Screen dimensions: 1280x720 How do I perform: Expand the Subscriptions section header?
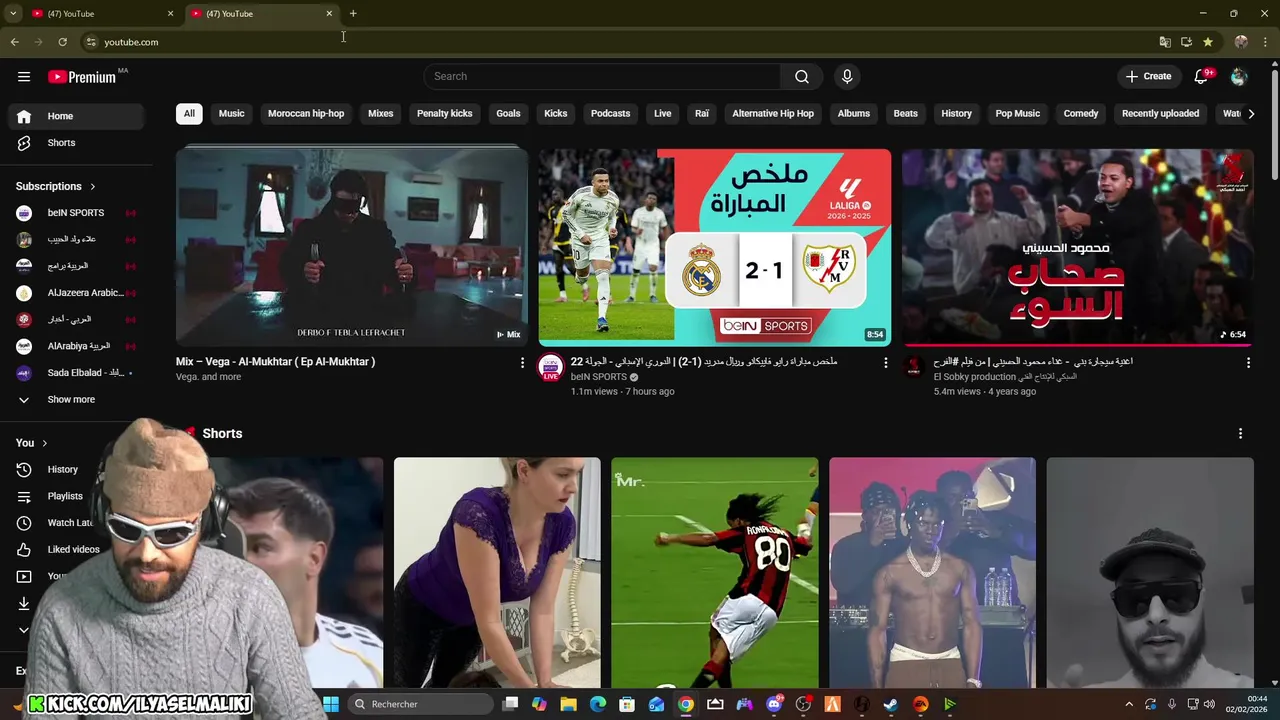coord(56,186)
